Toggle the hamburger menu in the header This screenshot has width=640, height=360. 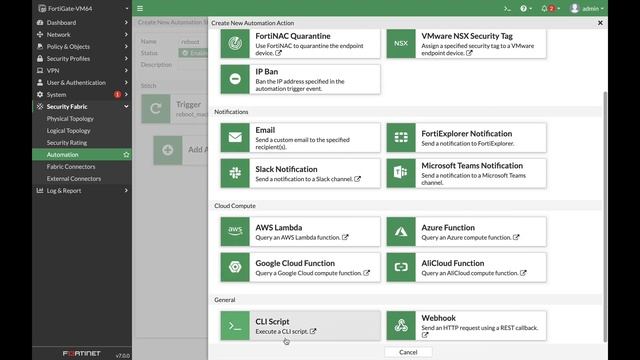[x=140, y=8]
